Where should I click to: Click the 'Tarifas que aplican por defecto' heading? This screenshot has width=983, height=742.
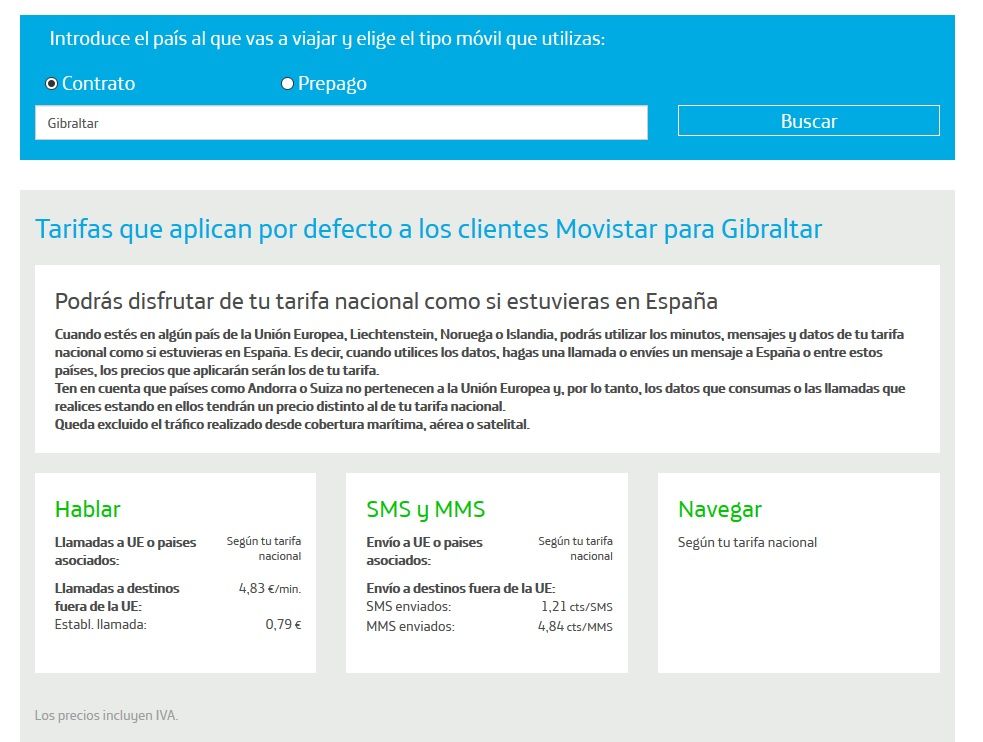(428, 229)
